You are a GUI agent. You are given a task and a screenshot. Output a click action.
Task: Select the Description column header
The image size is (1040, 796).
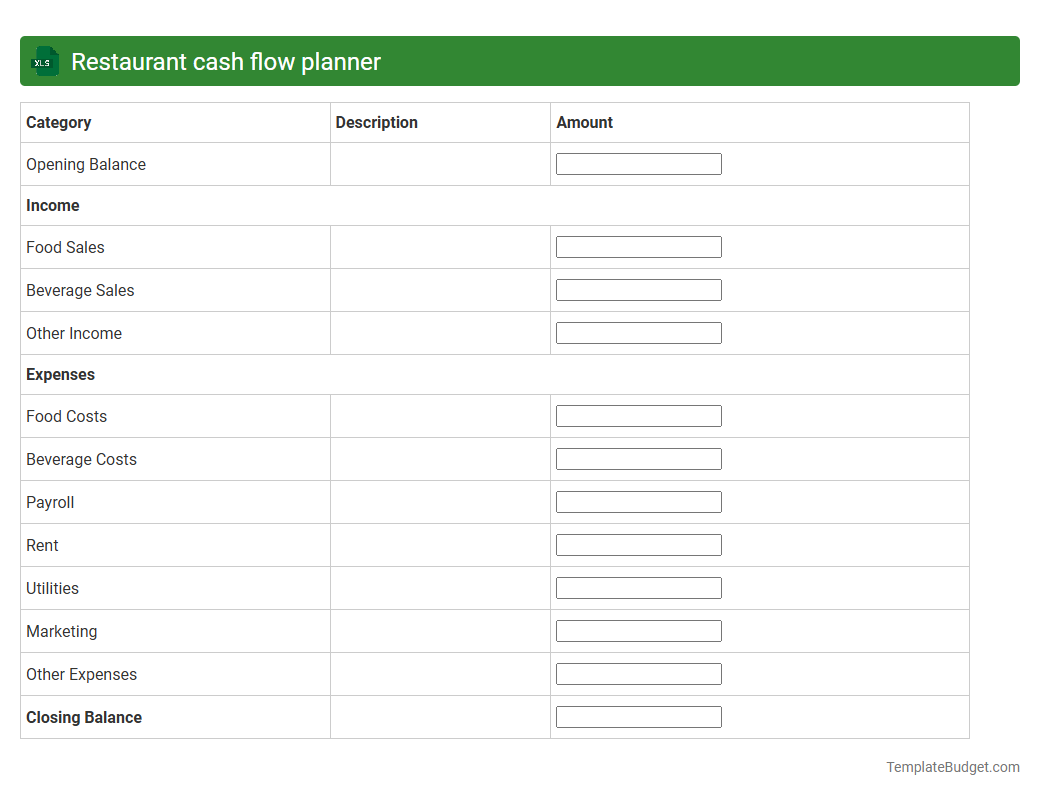[377, 122]
